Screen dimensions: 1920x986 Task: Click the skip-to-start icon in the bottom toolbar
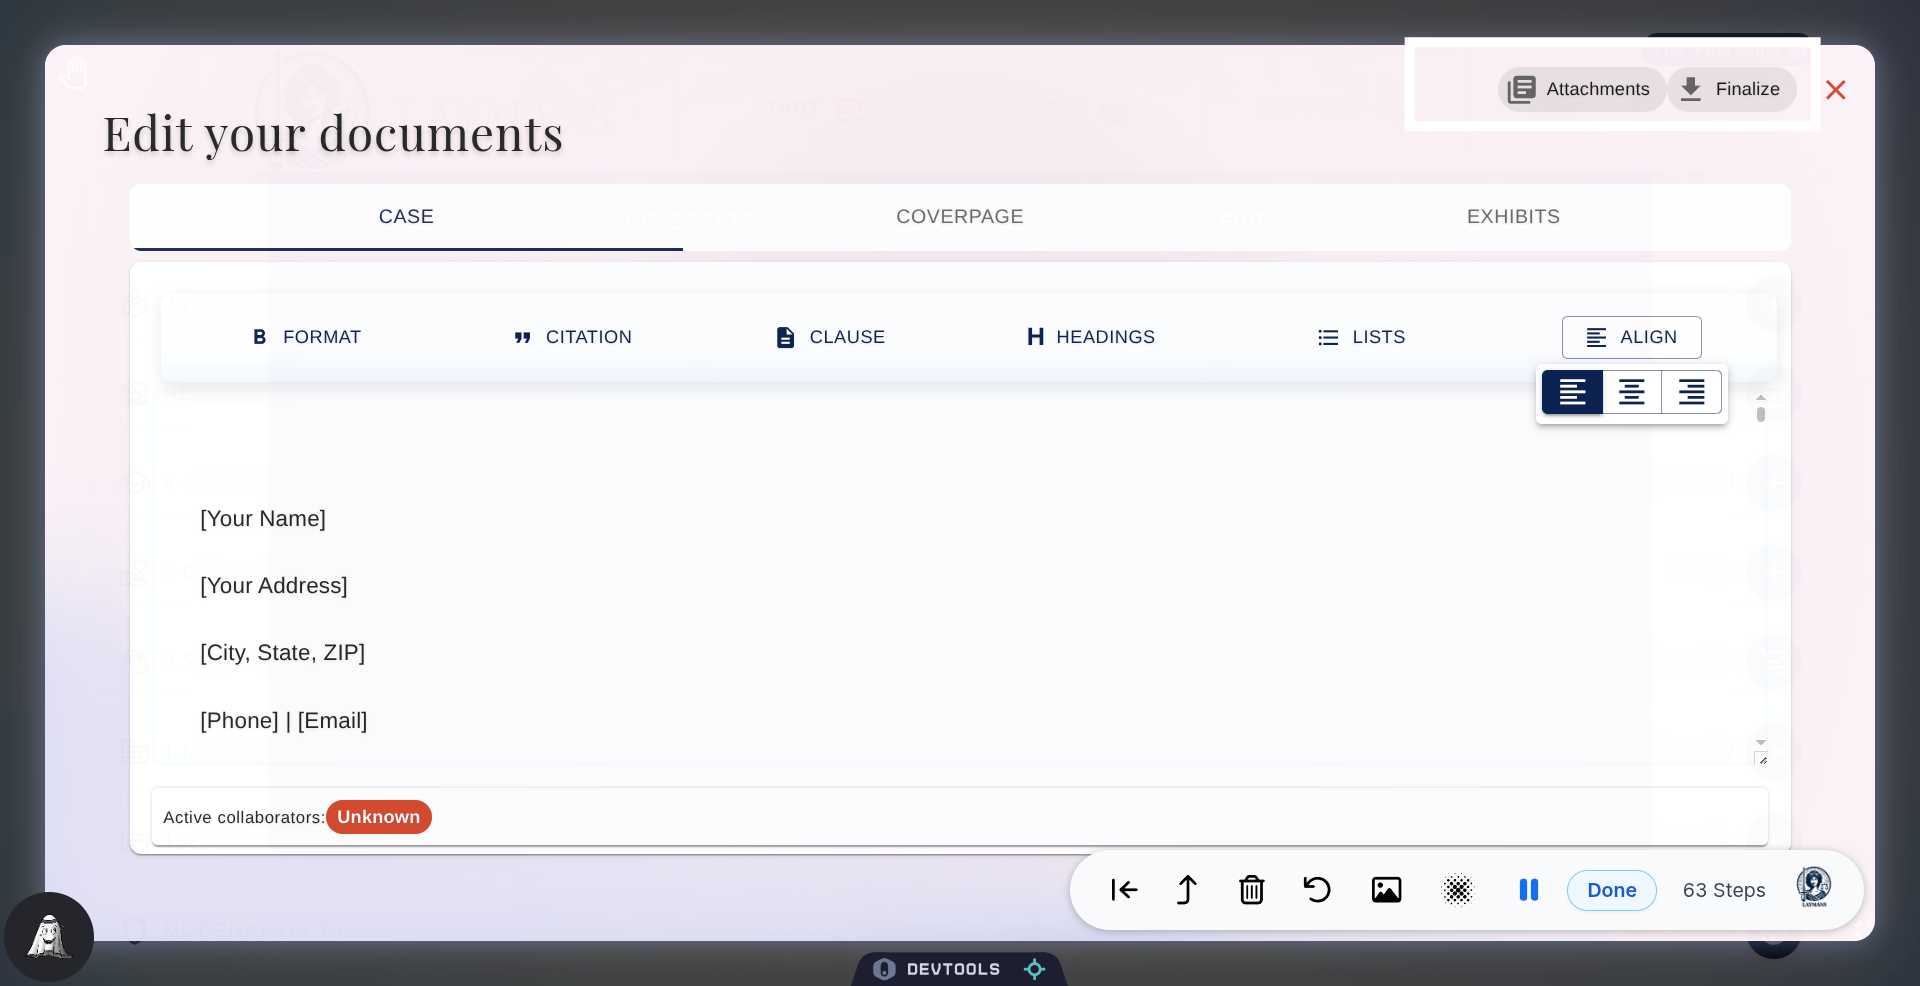coord(1123,890)
